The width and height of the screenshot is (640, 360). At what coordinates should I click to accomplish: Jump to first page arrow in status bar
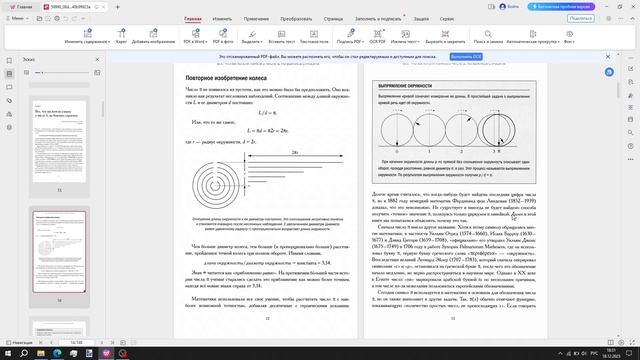tap(41, 342)
